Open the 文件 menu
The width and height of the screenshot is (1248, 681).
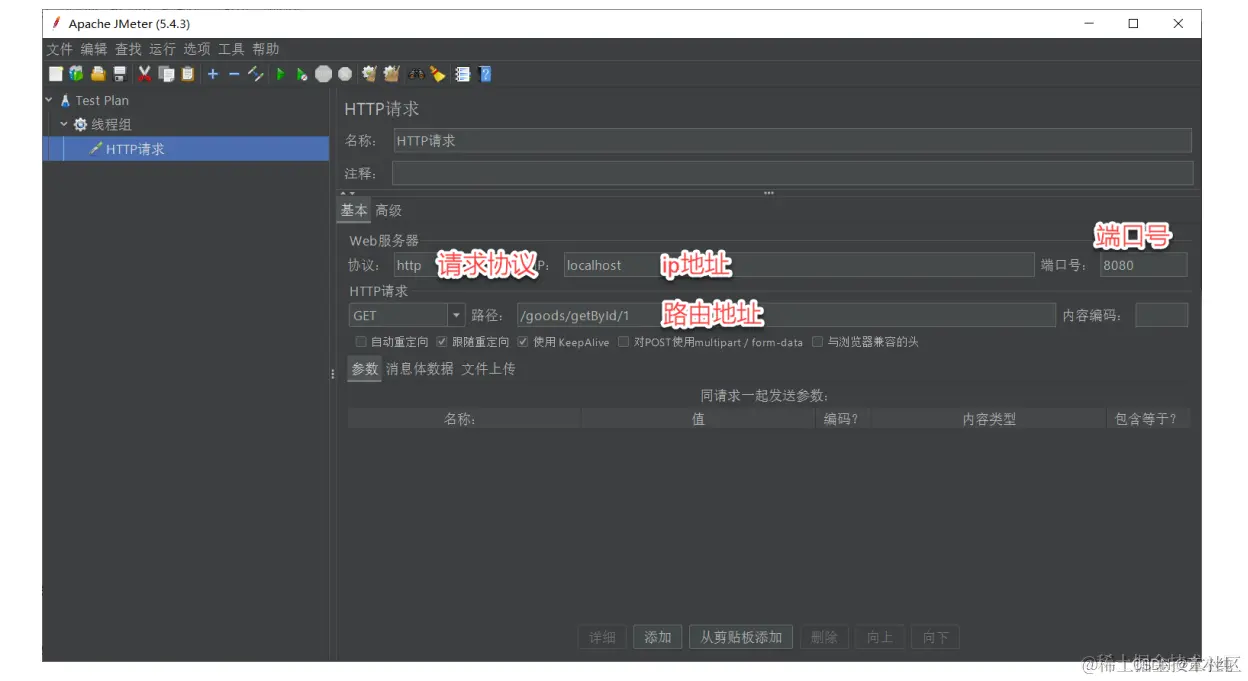click(x=60, y=49)
